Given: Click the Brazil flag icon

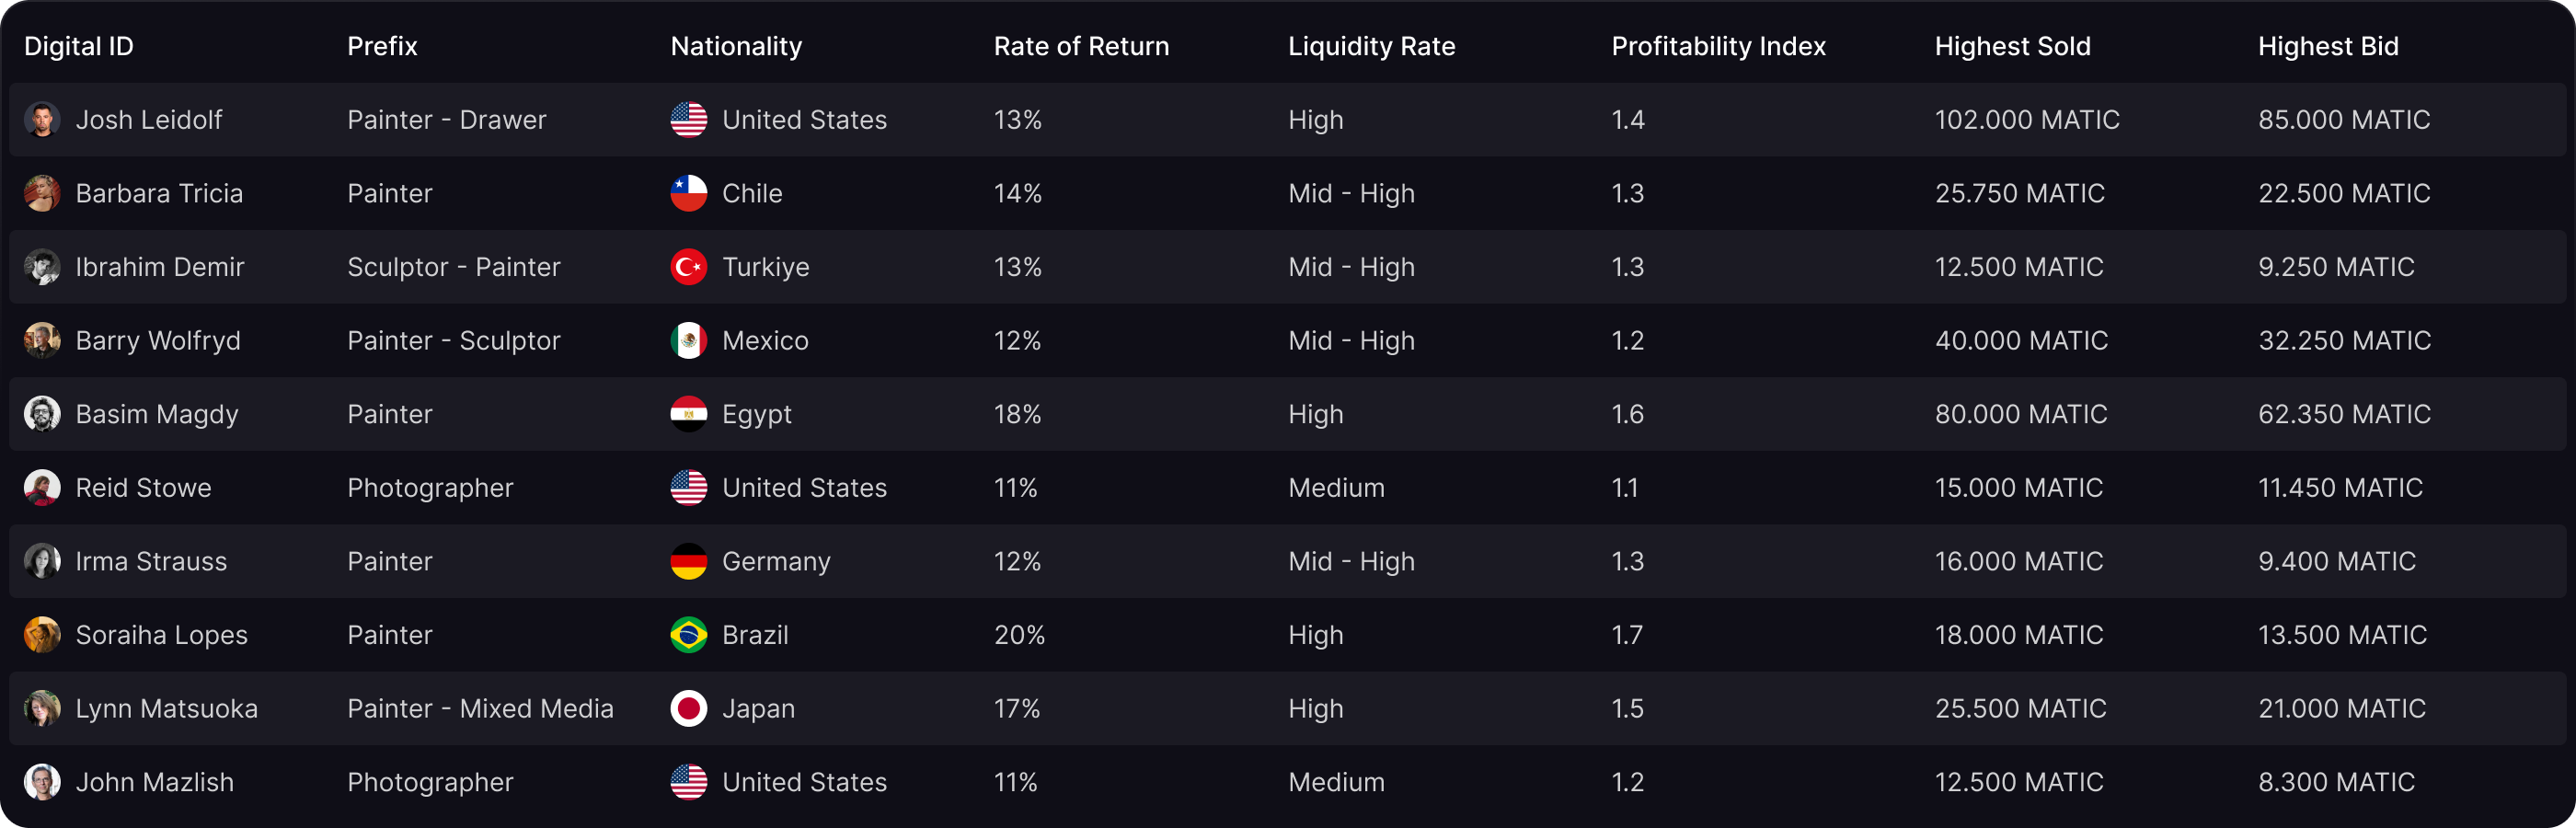Looking at the screenshot, I should pyautogui.click(x=688, y=635).
